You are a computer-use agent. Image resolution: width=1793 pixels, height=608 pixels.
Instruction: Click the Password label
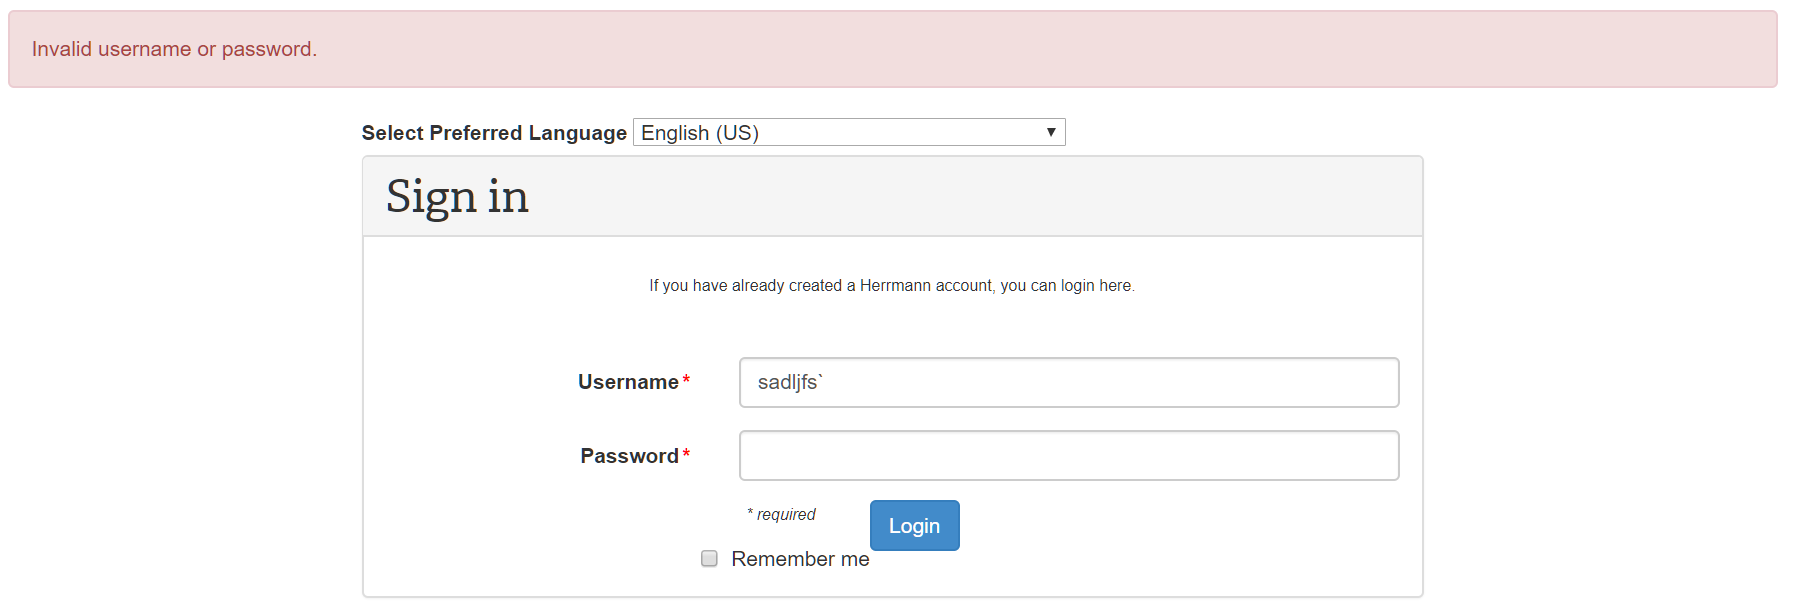click(629, 456)
